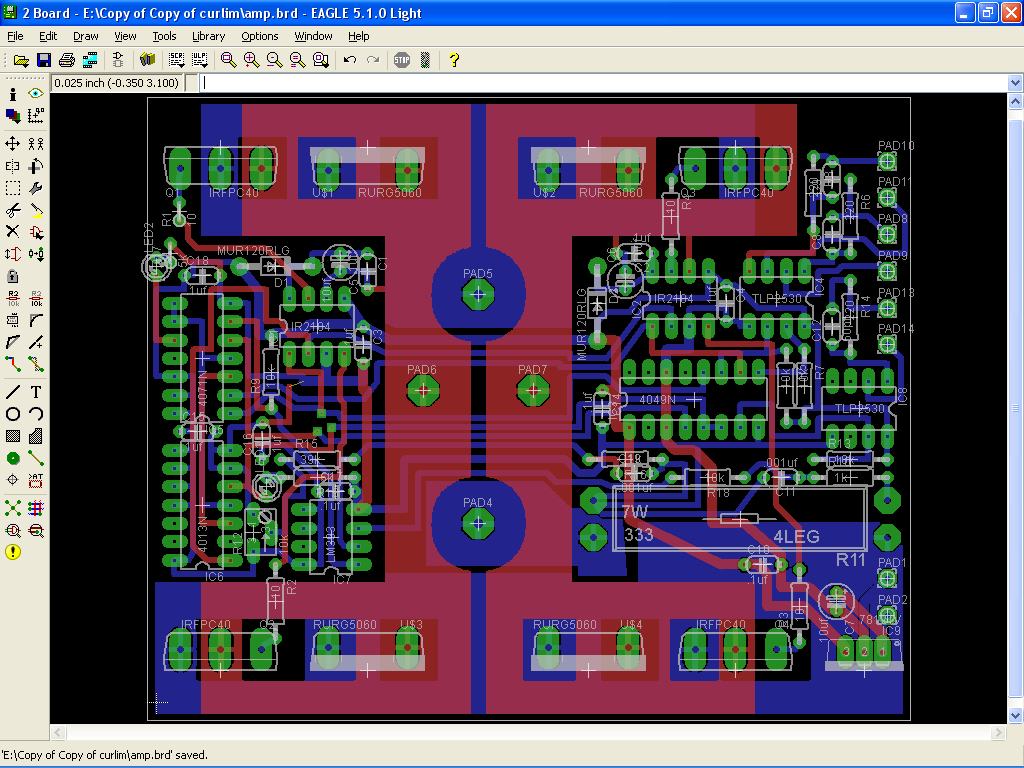
Task: Open the ULP program dropdown
Action: tap(199, 61)
